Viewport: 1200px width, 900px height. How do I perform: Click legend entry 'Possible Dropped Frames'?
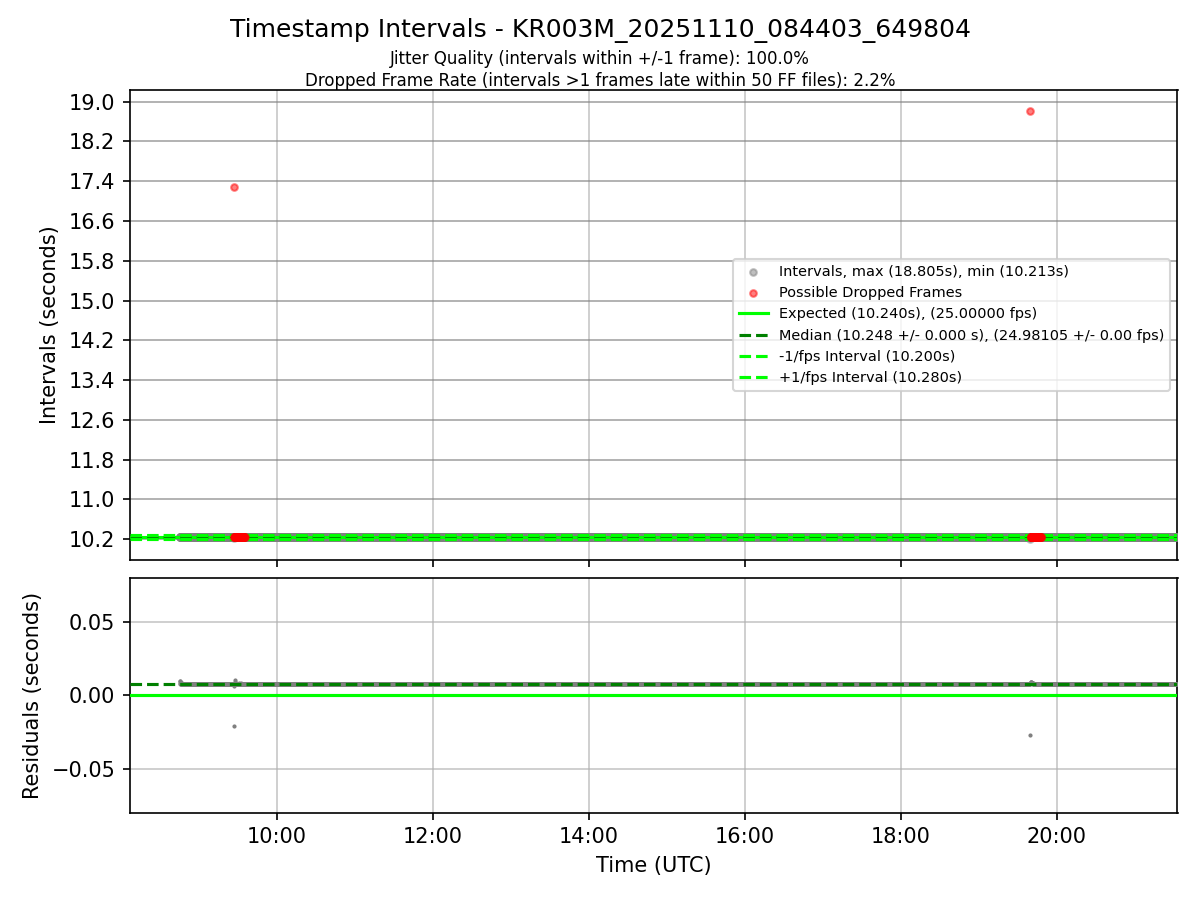coord(870,292)
